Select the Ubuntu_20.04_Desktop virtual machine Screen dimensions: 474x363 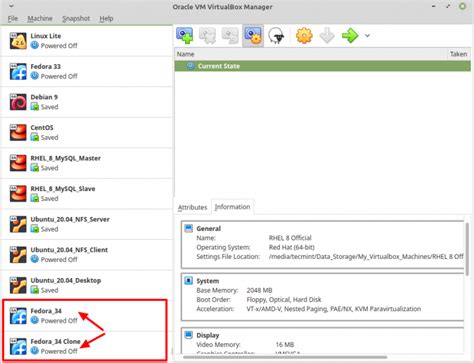coord(87,285)
